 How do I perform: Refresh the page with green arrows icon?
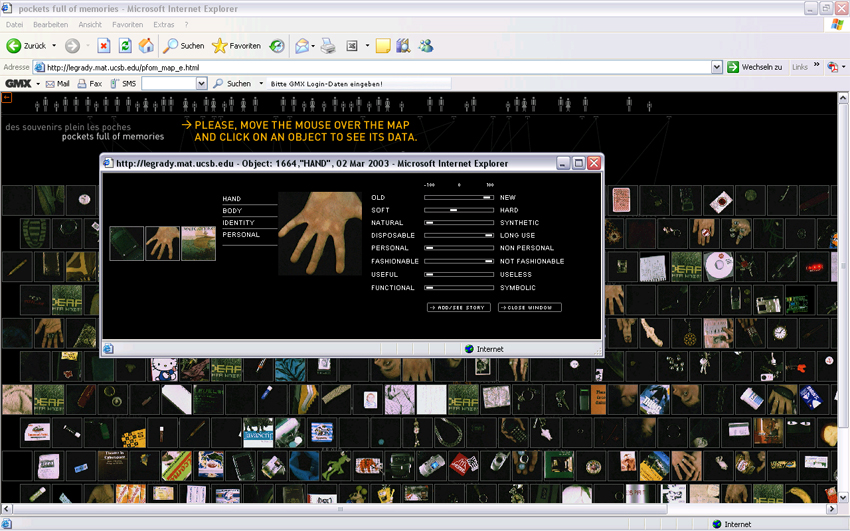pyautogui.click(x=125, y=46)
